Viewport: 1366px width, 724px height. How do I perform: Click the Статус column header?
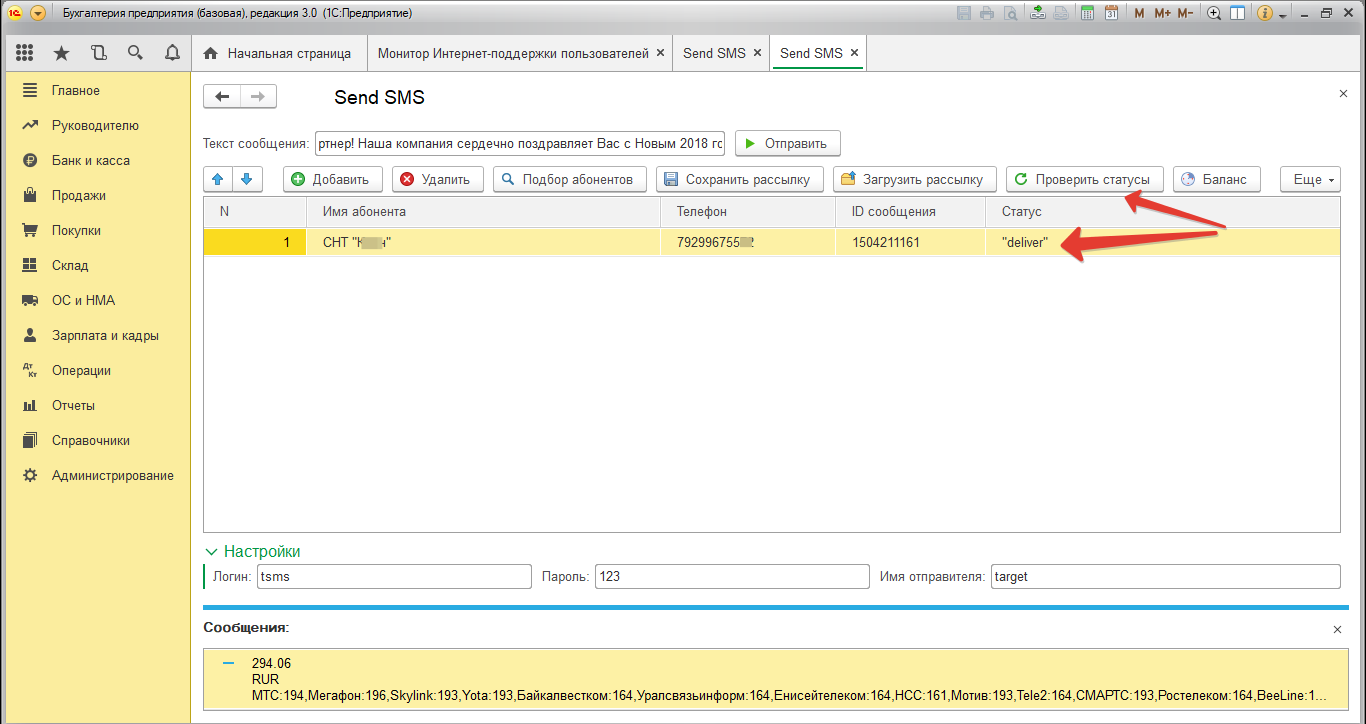tap(1163, 212)
